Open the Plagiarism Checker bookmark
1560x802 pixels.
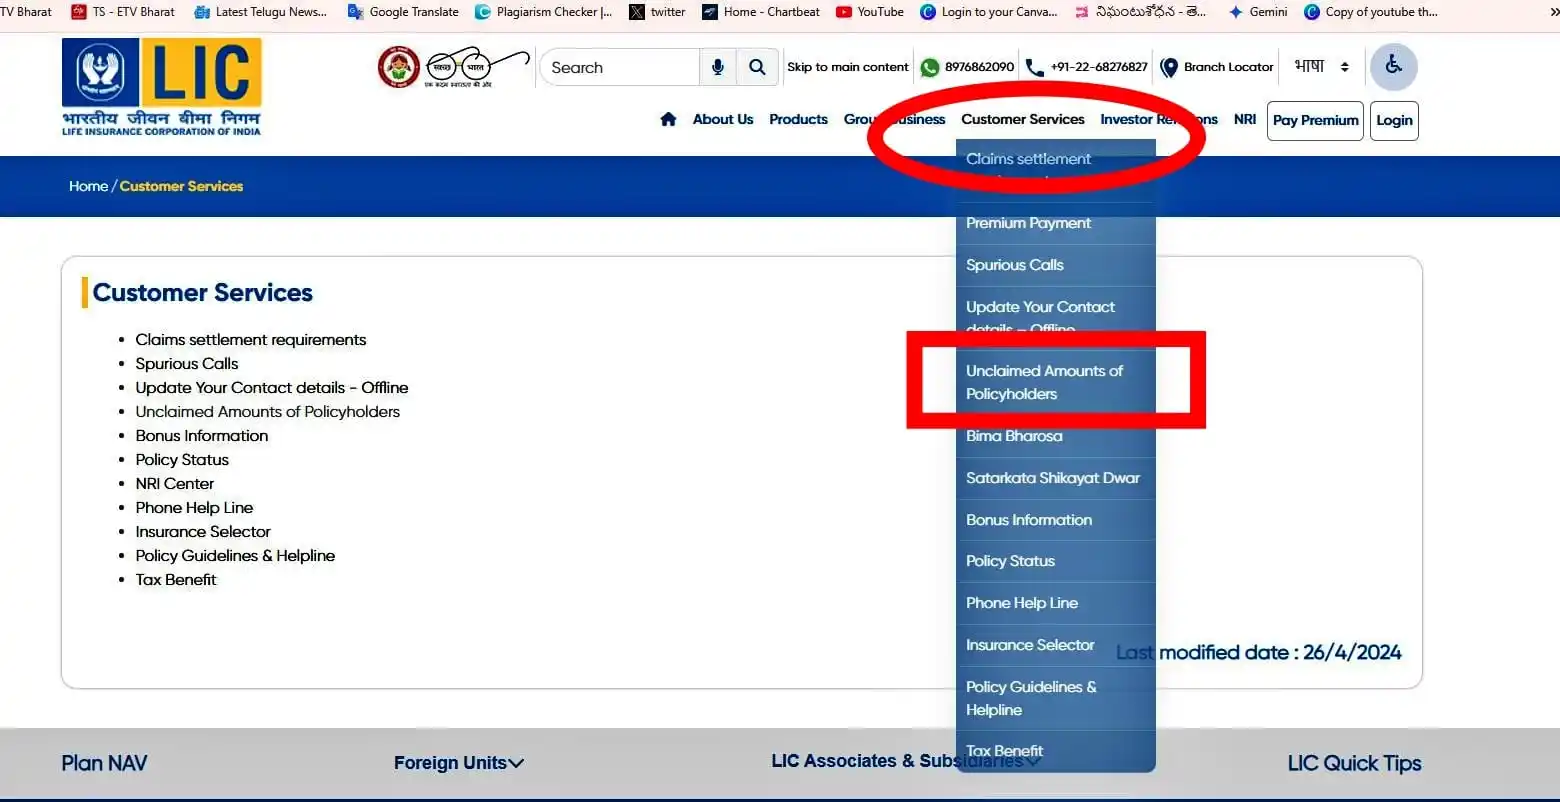(544, 12)
